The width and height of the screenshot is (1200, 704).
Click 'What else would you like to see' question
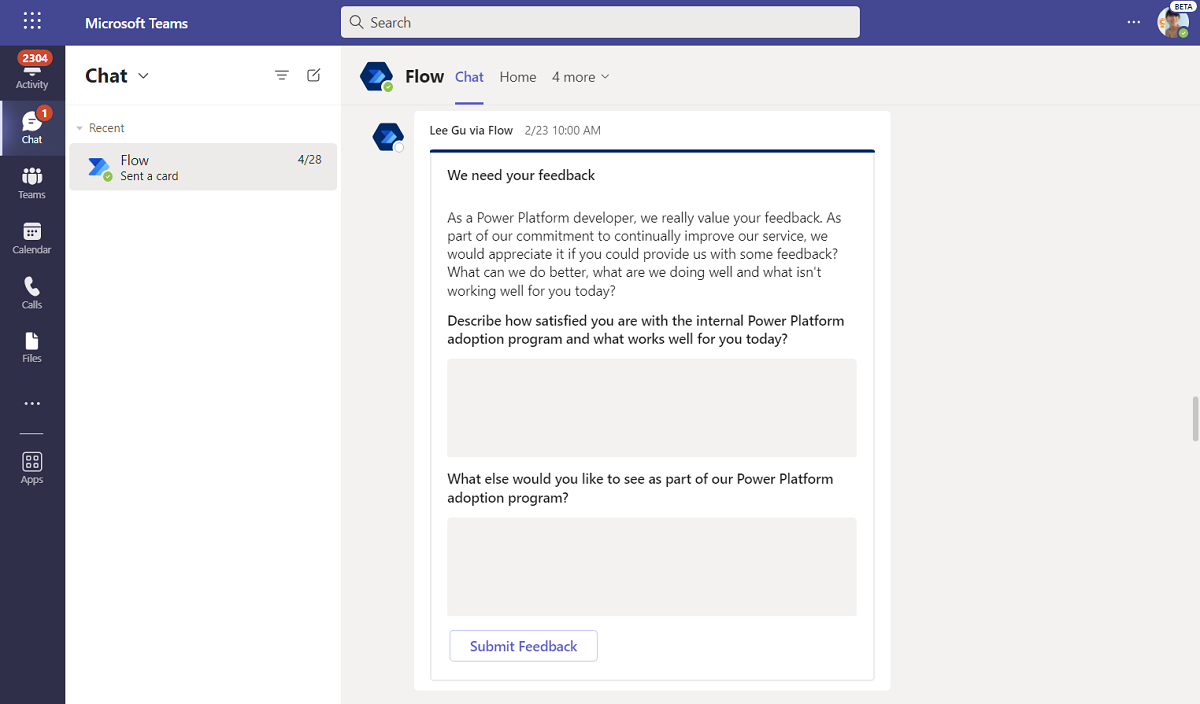(x=640, y=488)
